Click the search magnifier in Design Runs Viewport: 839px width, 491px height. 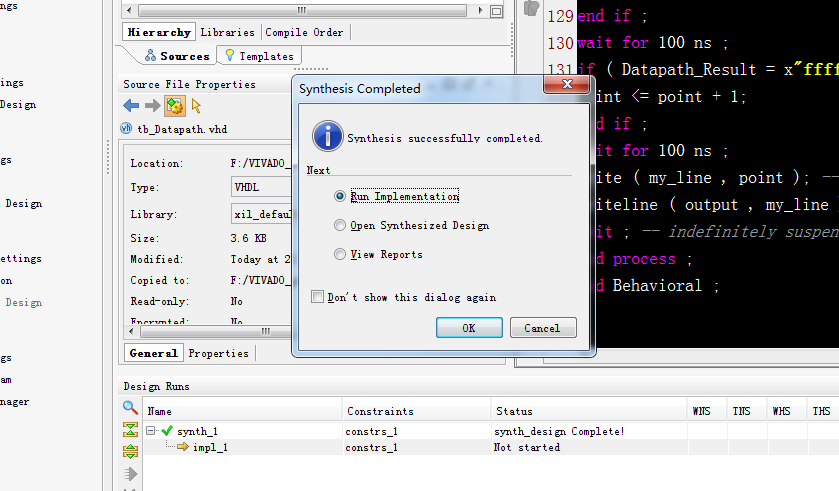coord(130,408)
